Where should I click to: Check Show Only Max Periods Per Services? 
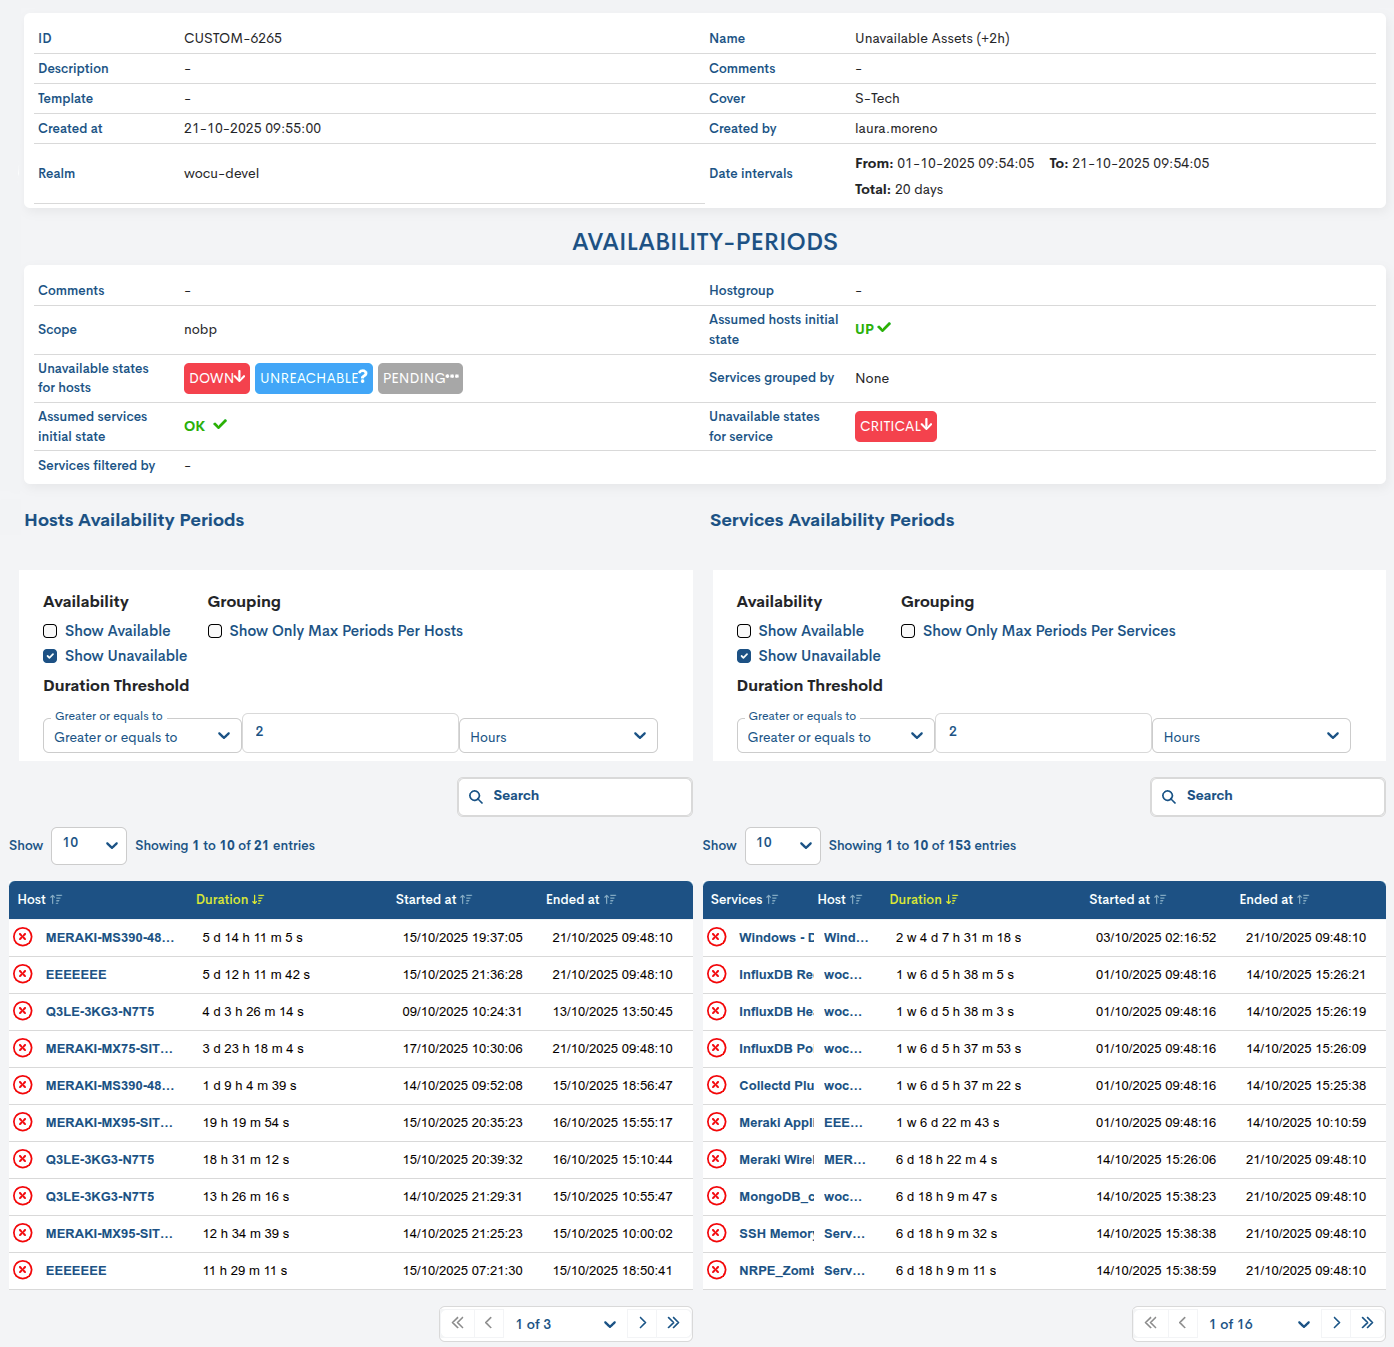pyautogui.click(x=908, y=631)
